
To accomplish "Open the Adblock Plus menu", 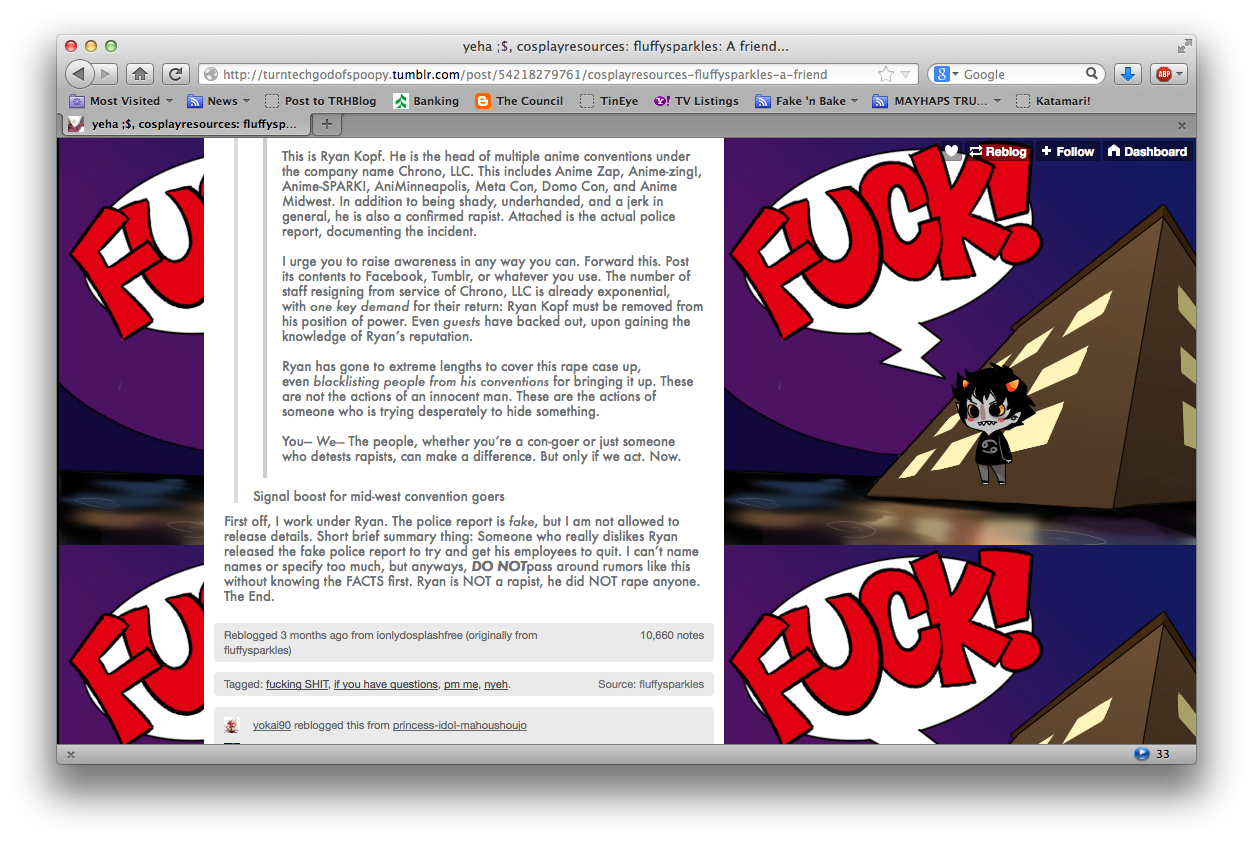I will pos(1168,74).
